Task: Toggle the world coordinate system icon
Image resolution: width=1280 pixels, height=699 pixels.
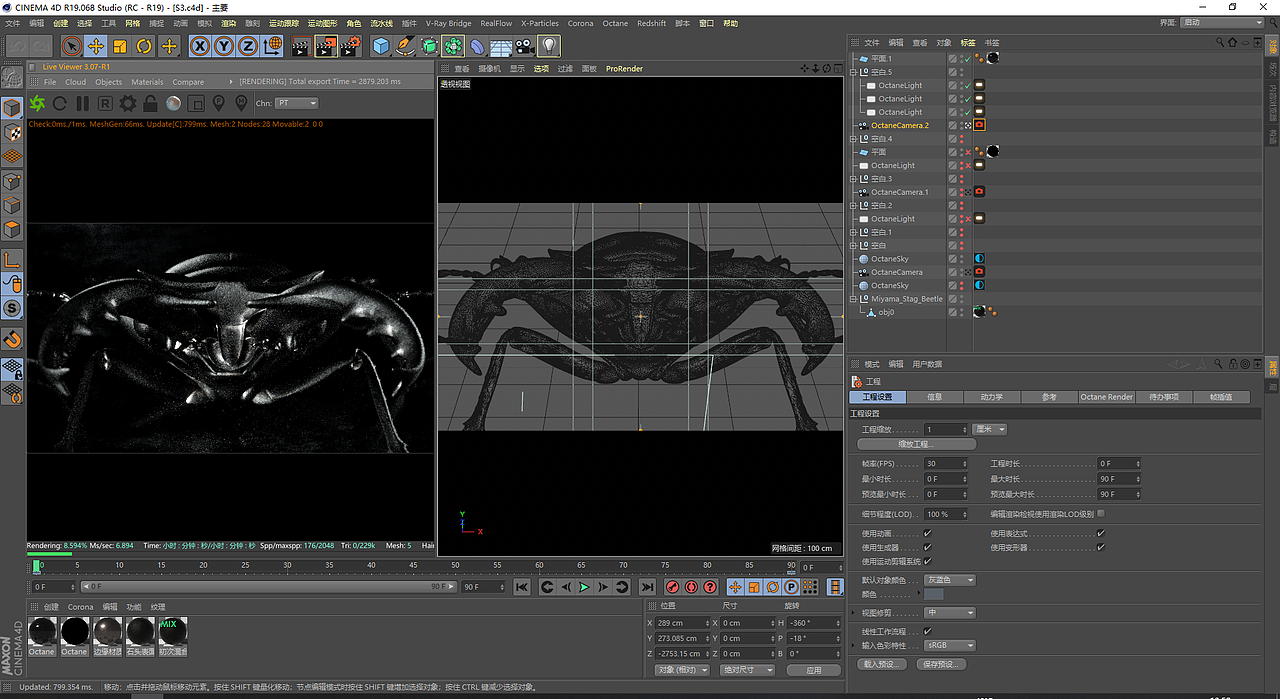Action: pos(272,46)
